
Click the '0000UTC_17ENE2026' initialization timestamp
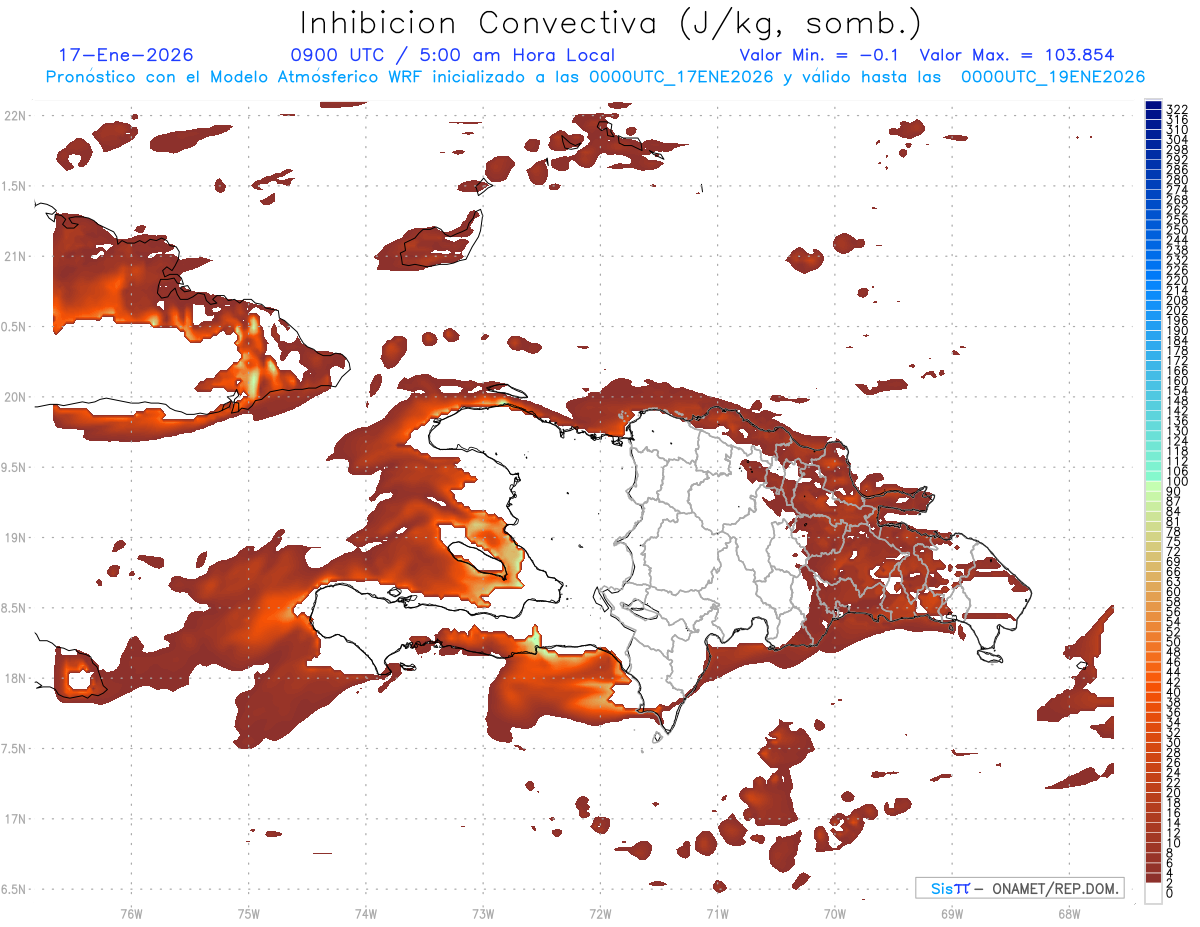681,77
